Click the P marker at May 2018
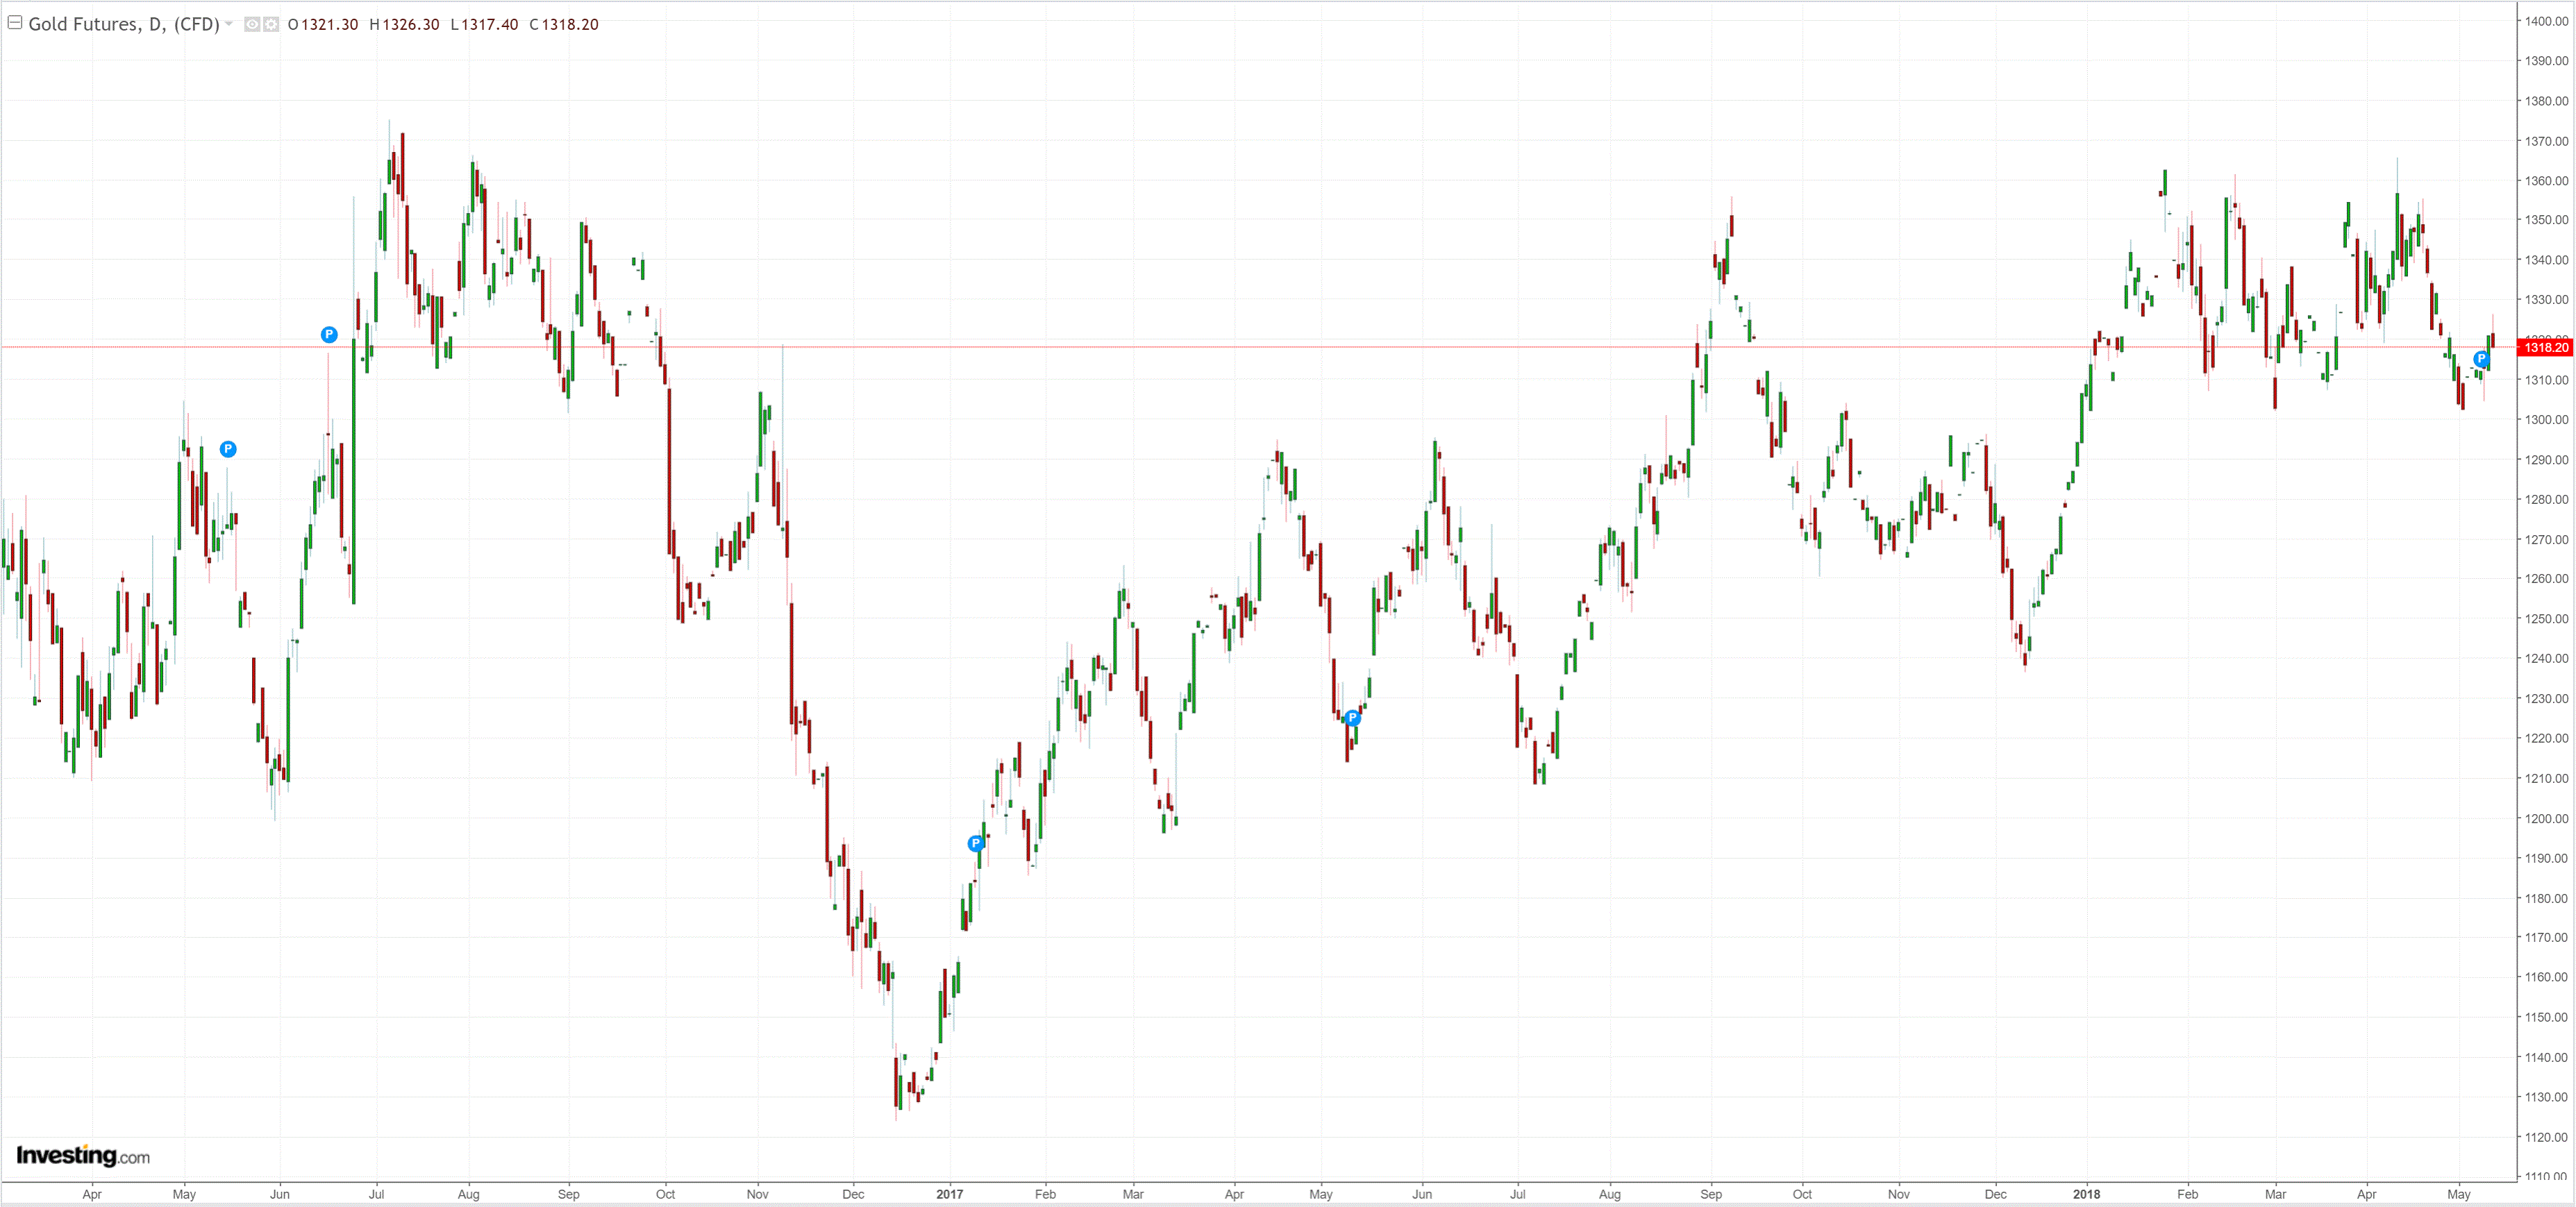 coord(2481,359)
